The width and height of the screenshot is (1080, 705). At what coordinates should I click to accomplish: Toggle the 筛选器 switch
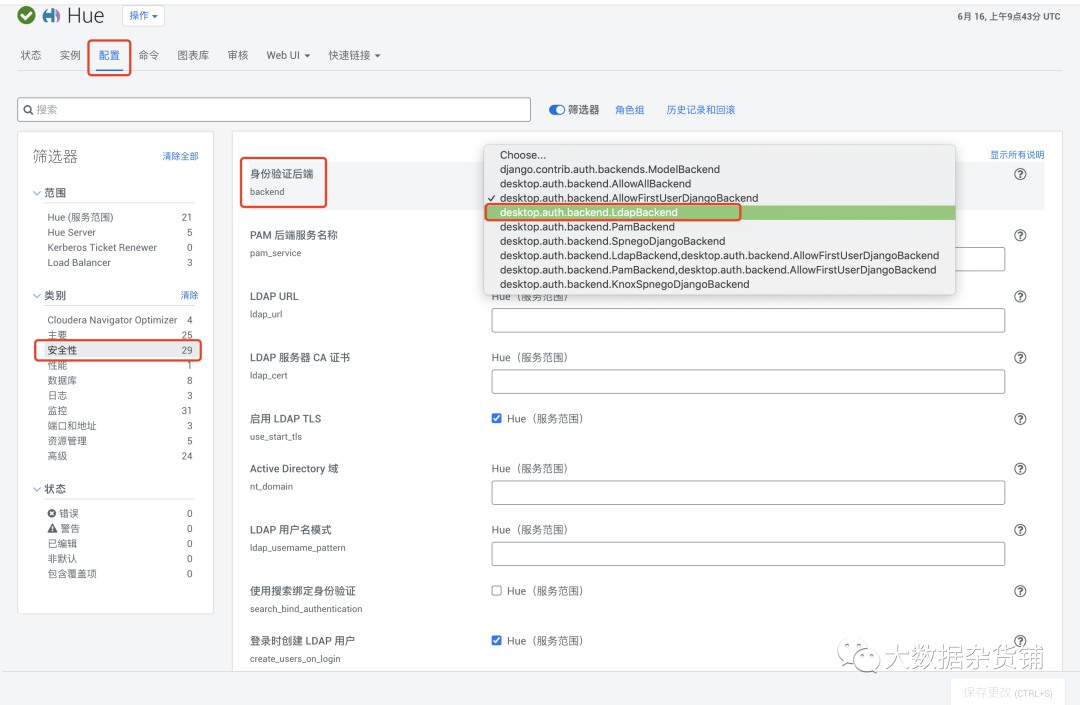pos(557,110)
